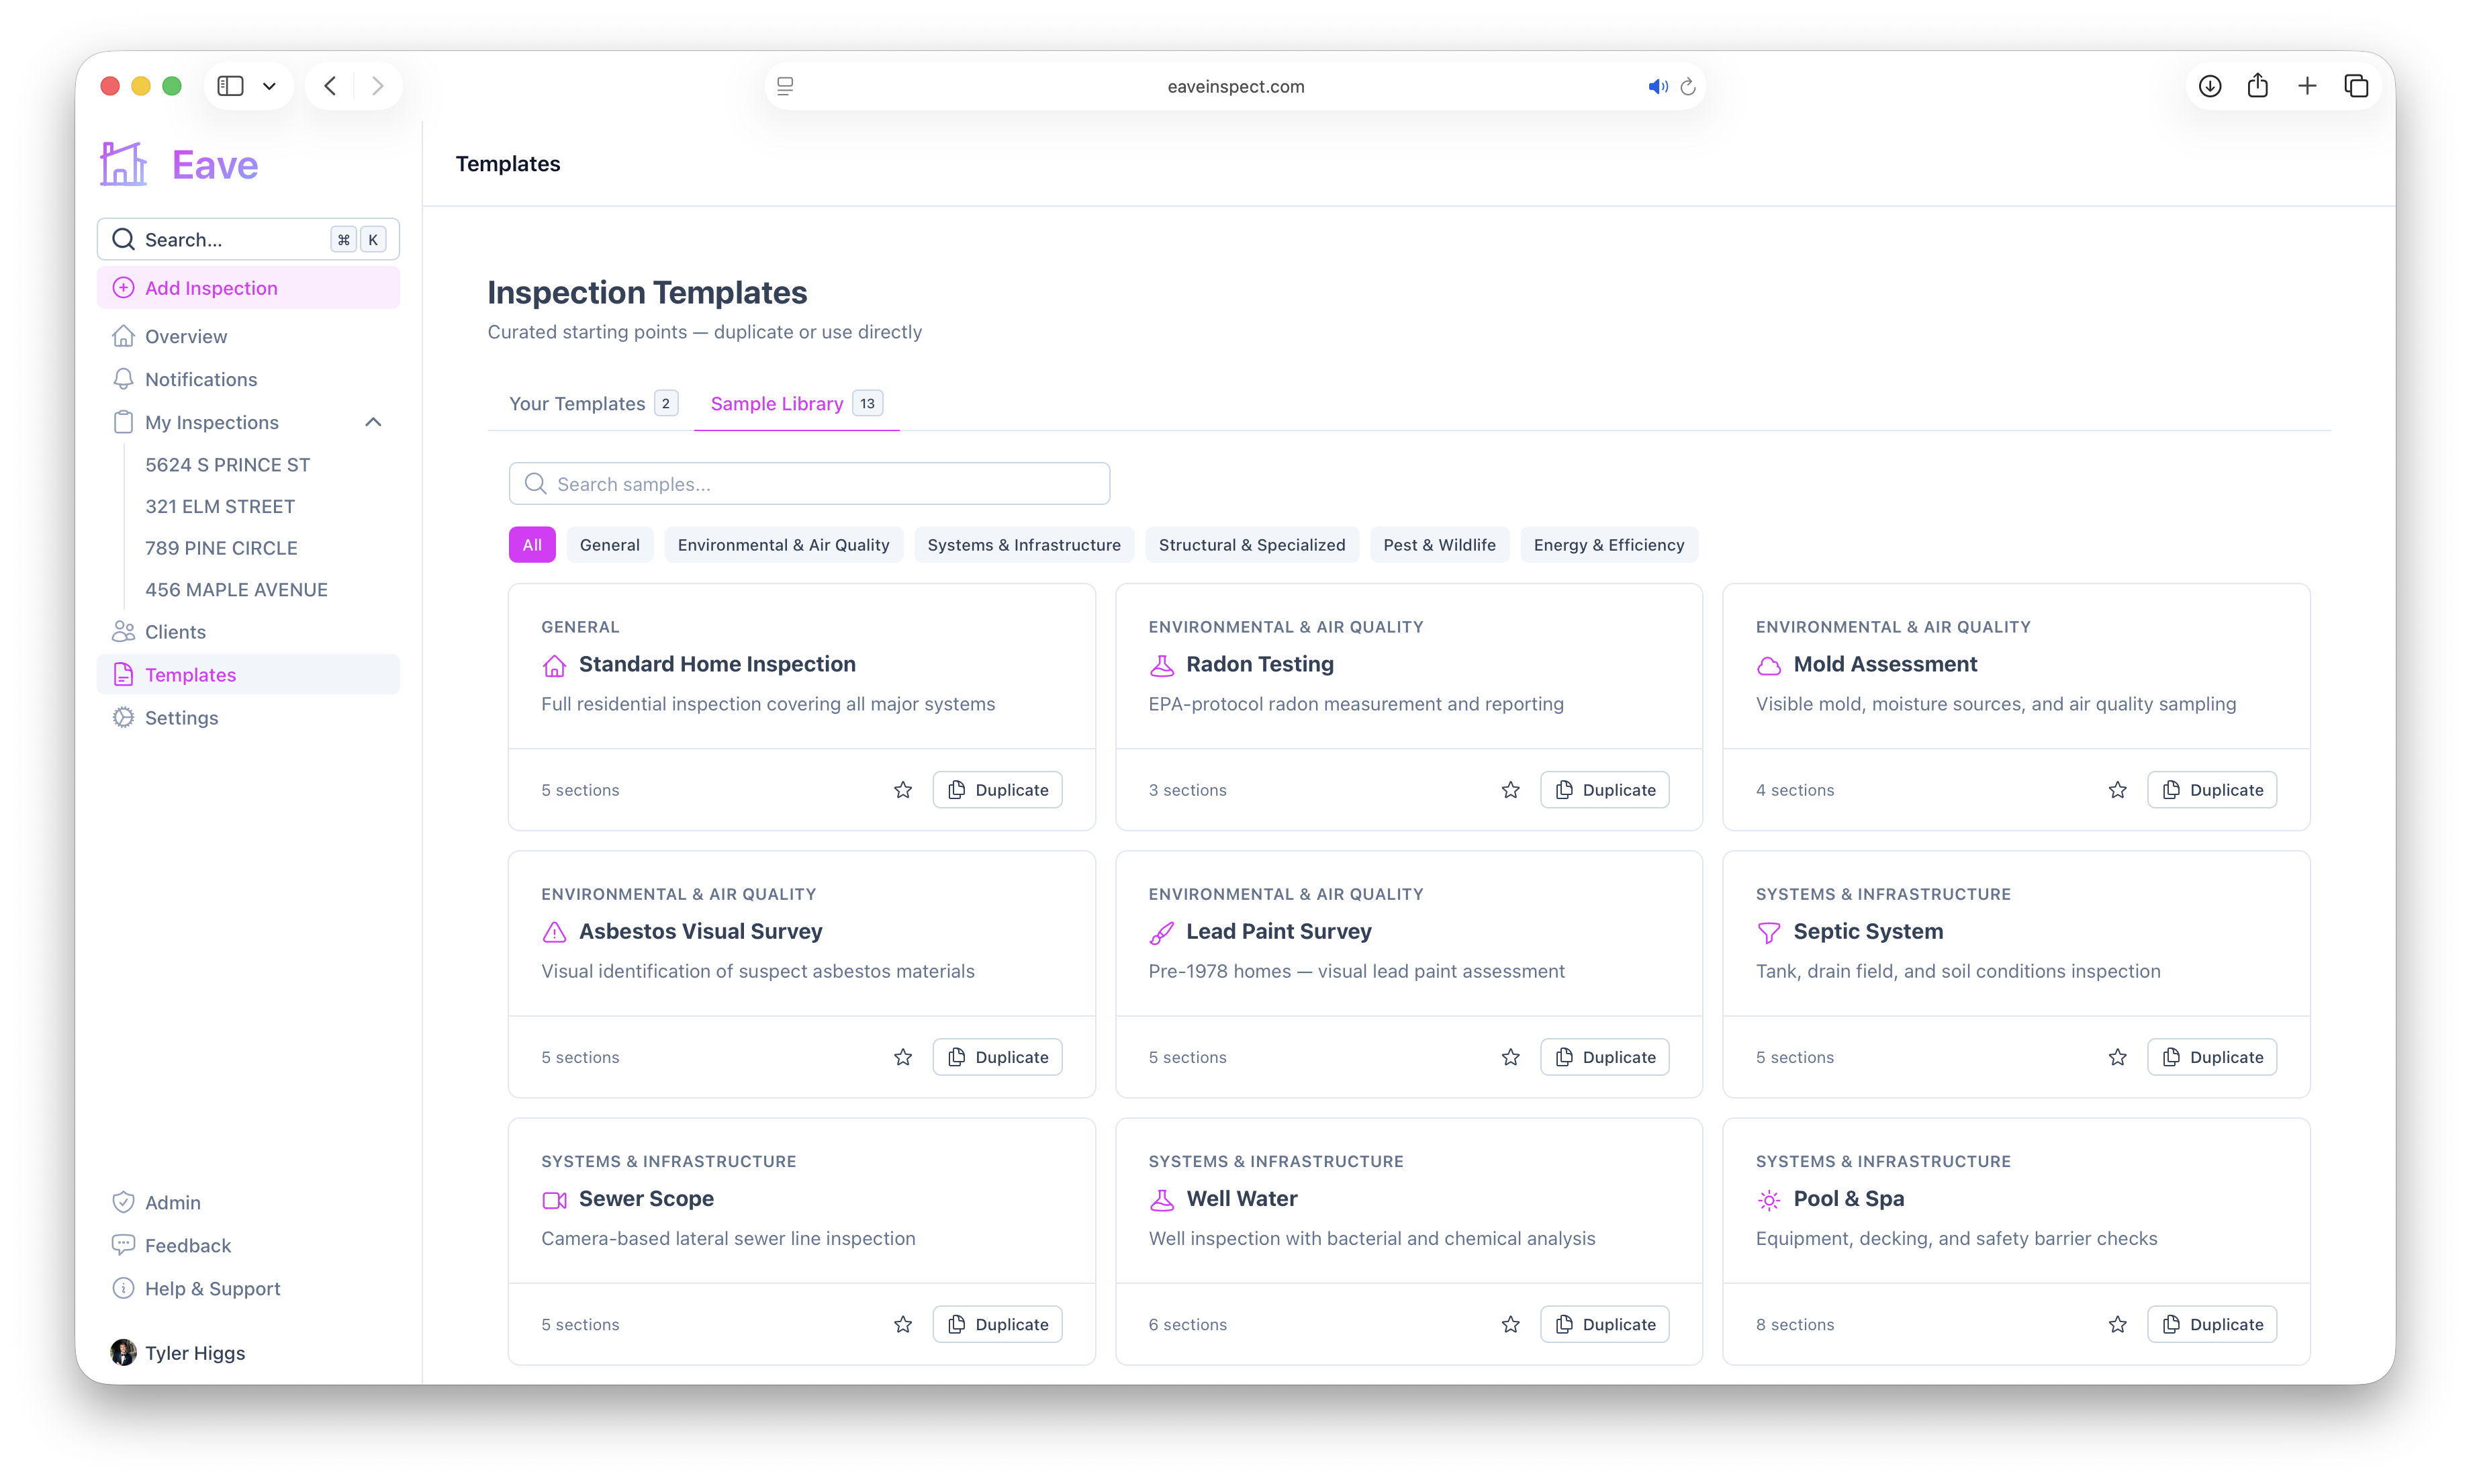Click the Search samples input field
The image size is (2471, 1484).
coord(809,484)
